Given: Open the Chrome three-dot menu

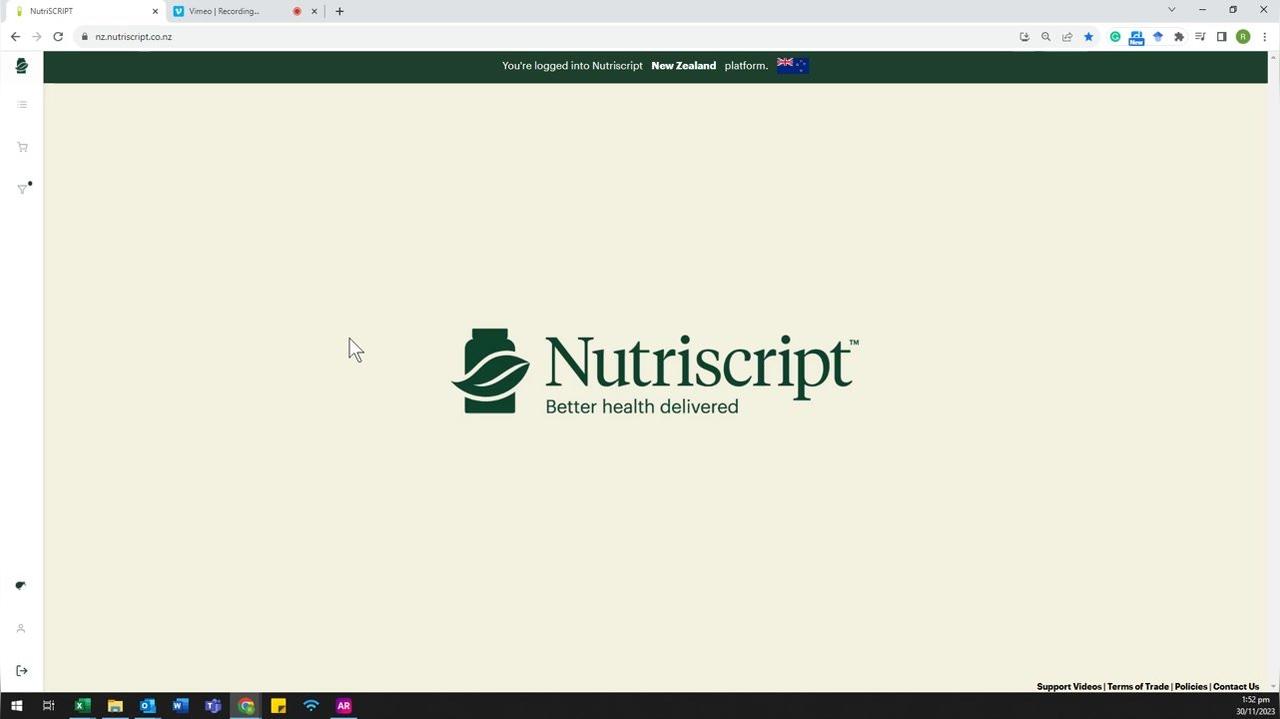Looking at the screenshot, I should (1265, 37).
